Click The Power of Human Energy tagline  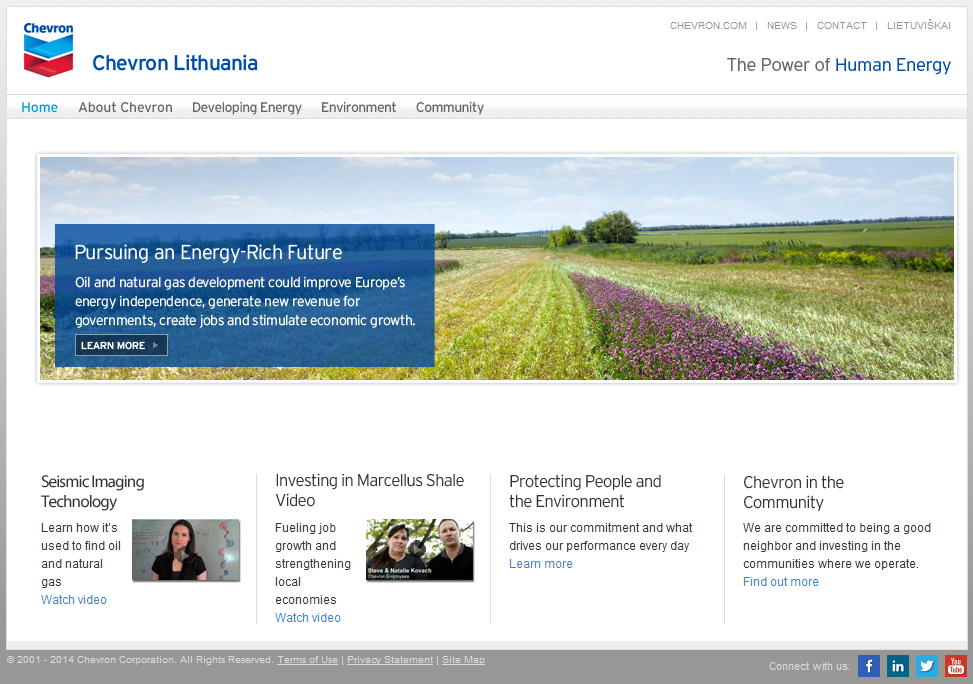[838, 65]
